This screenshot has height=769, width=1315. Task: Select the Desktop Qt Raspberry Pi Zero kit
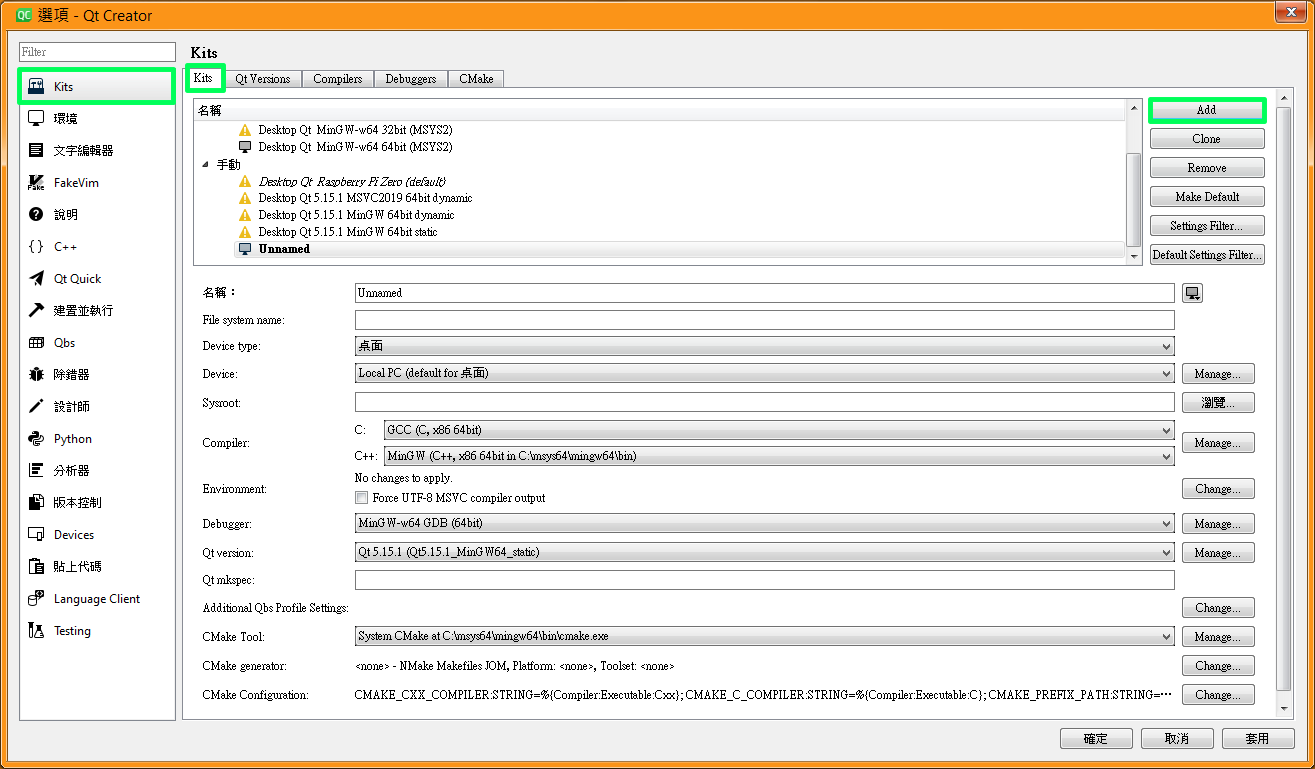[338, 181]
